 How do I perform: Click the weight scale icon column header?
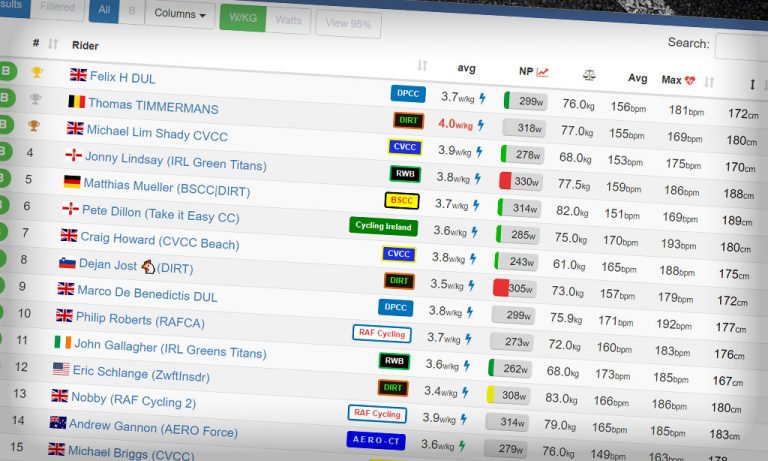coord(589,75)
